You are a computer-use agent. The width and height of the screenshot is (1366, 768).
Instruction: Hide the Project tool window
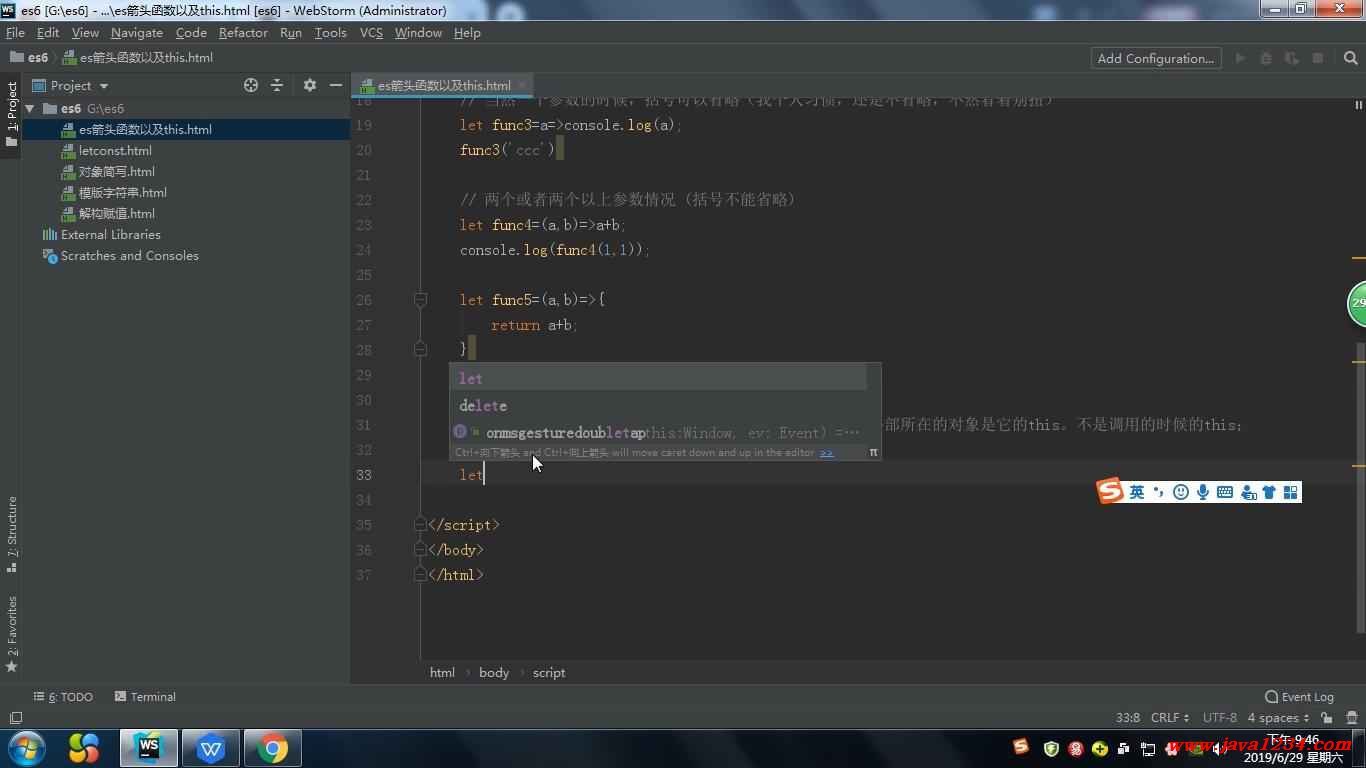336,85
